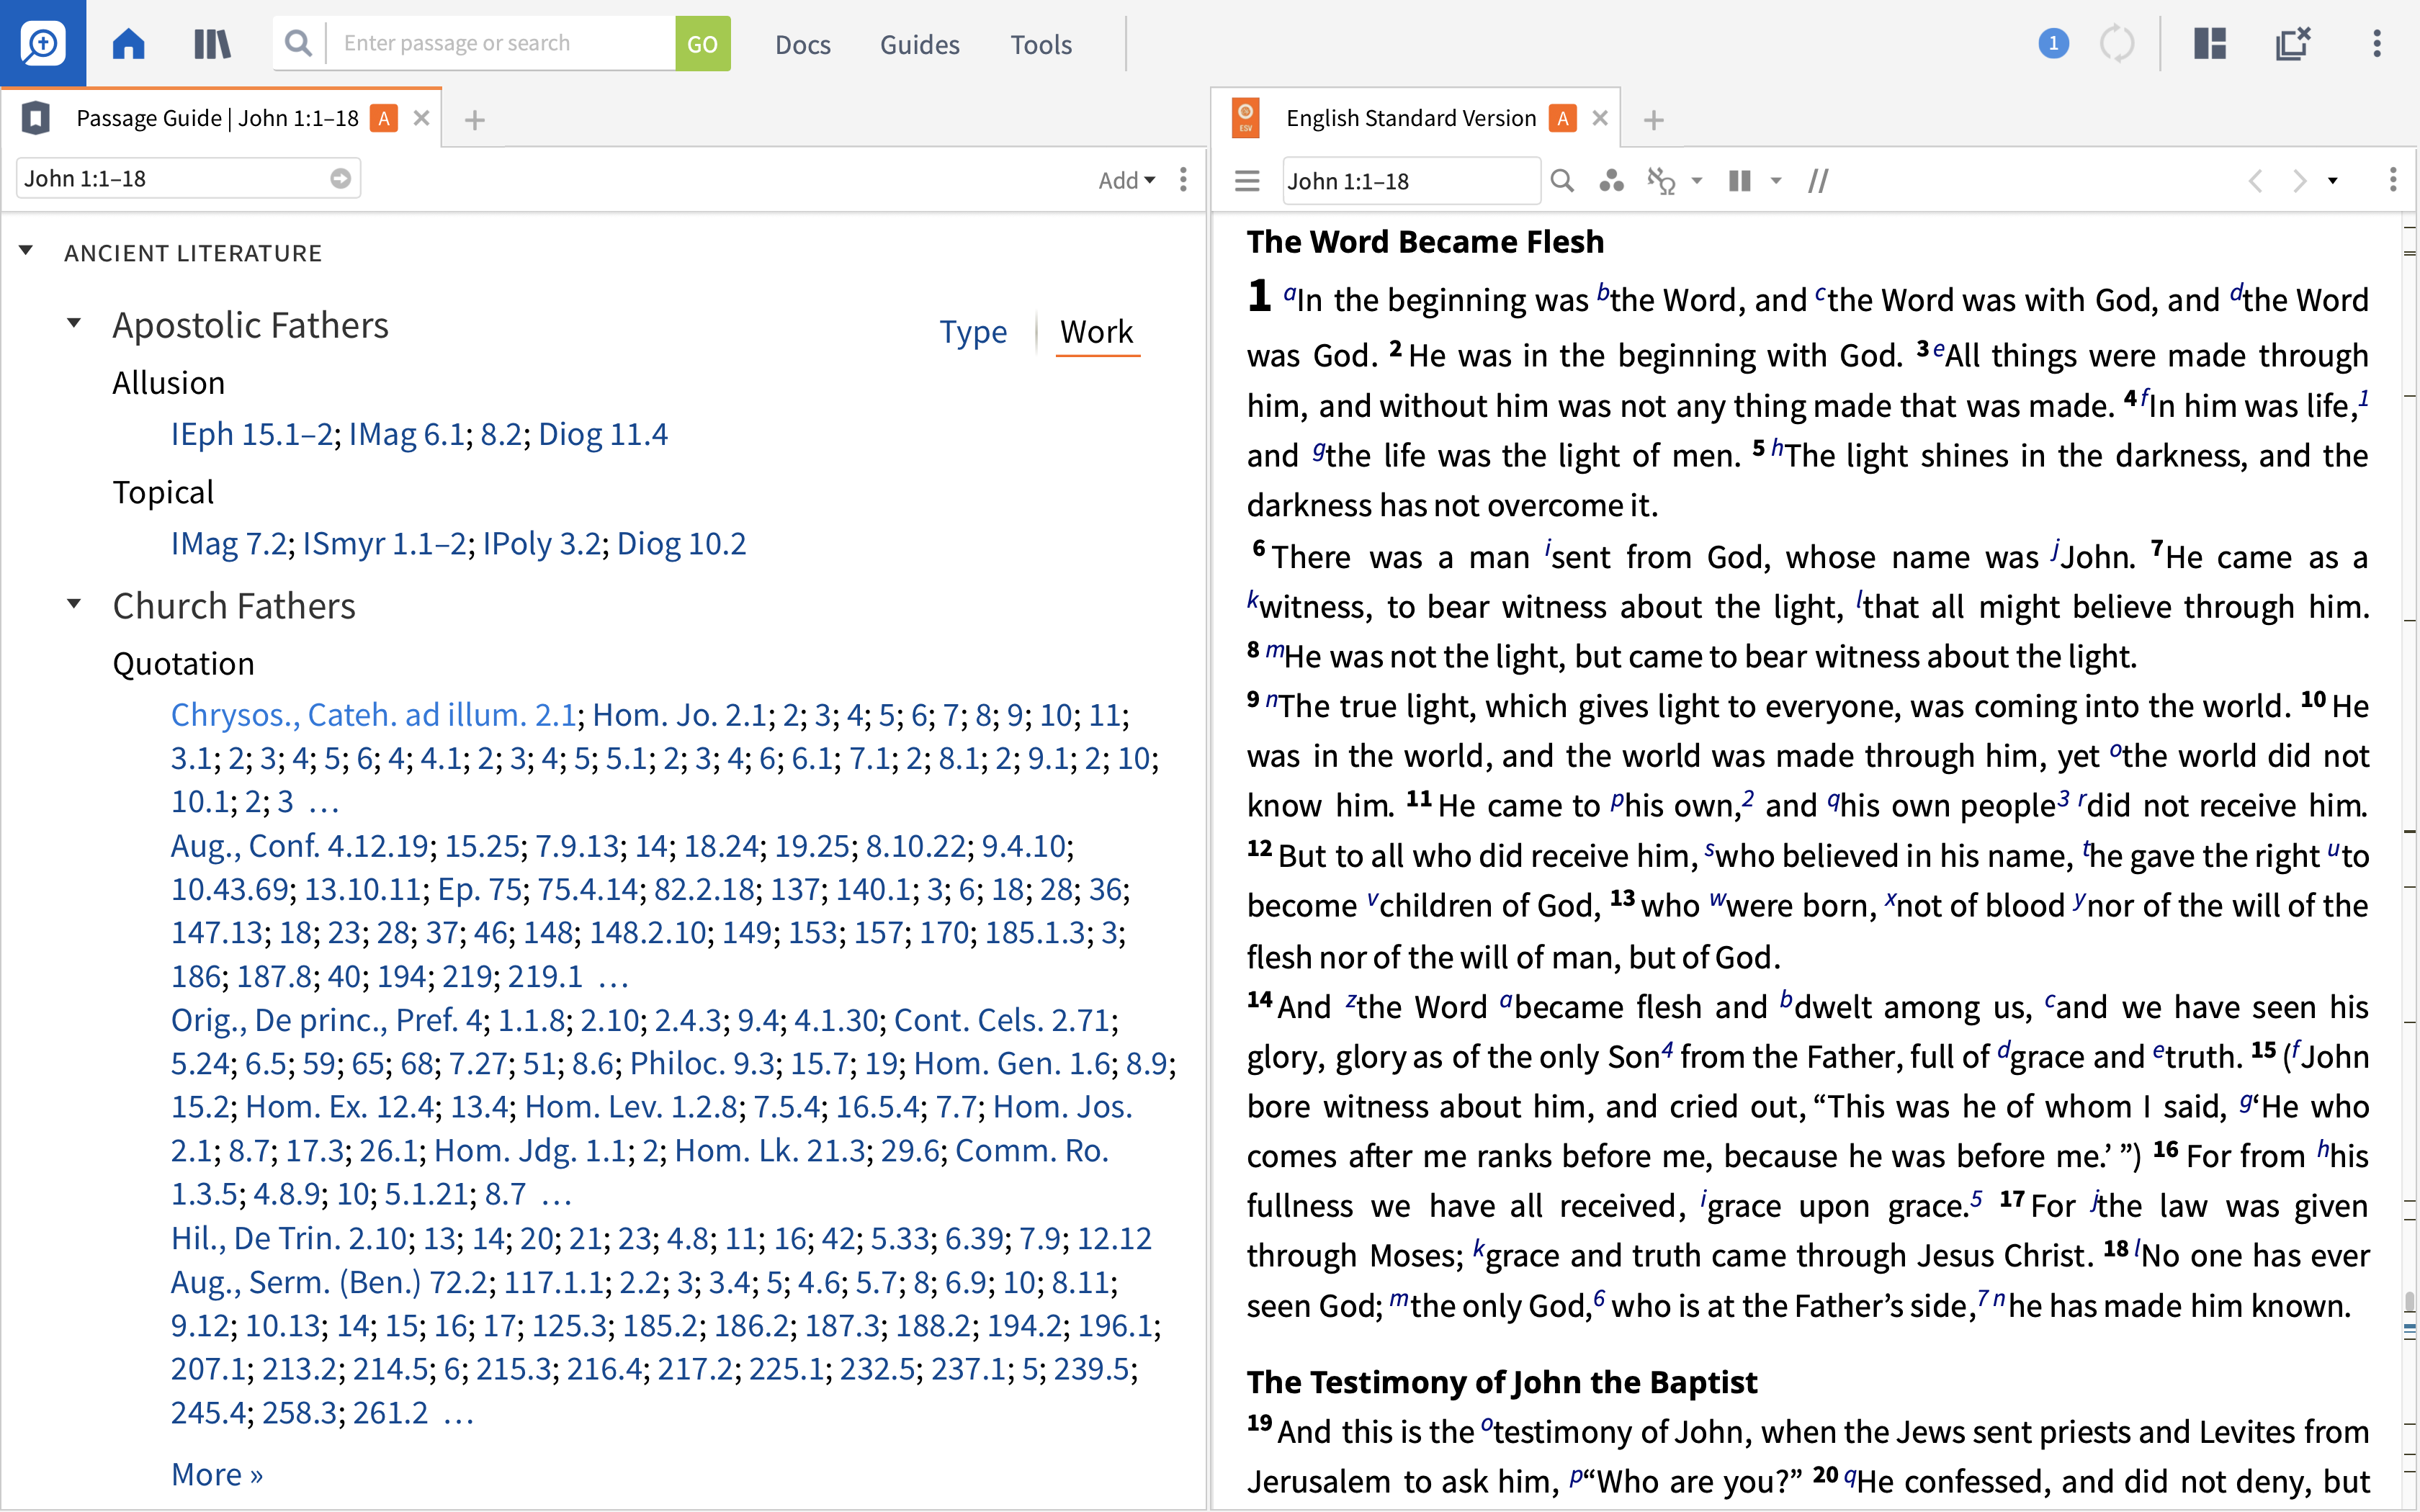Open Hil., De Trin. 2.10 link
The height and width of the screenshot is (1512, 2420).
pos(289,1238)
